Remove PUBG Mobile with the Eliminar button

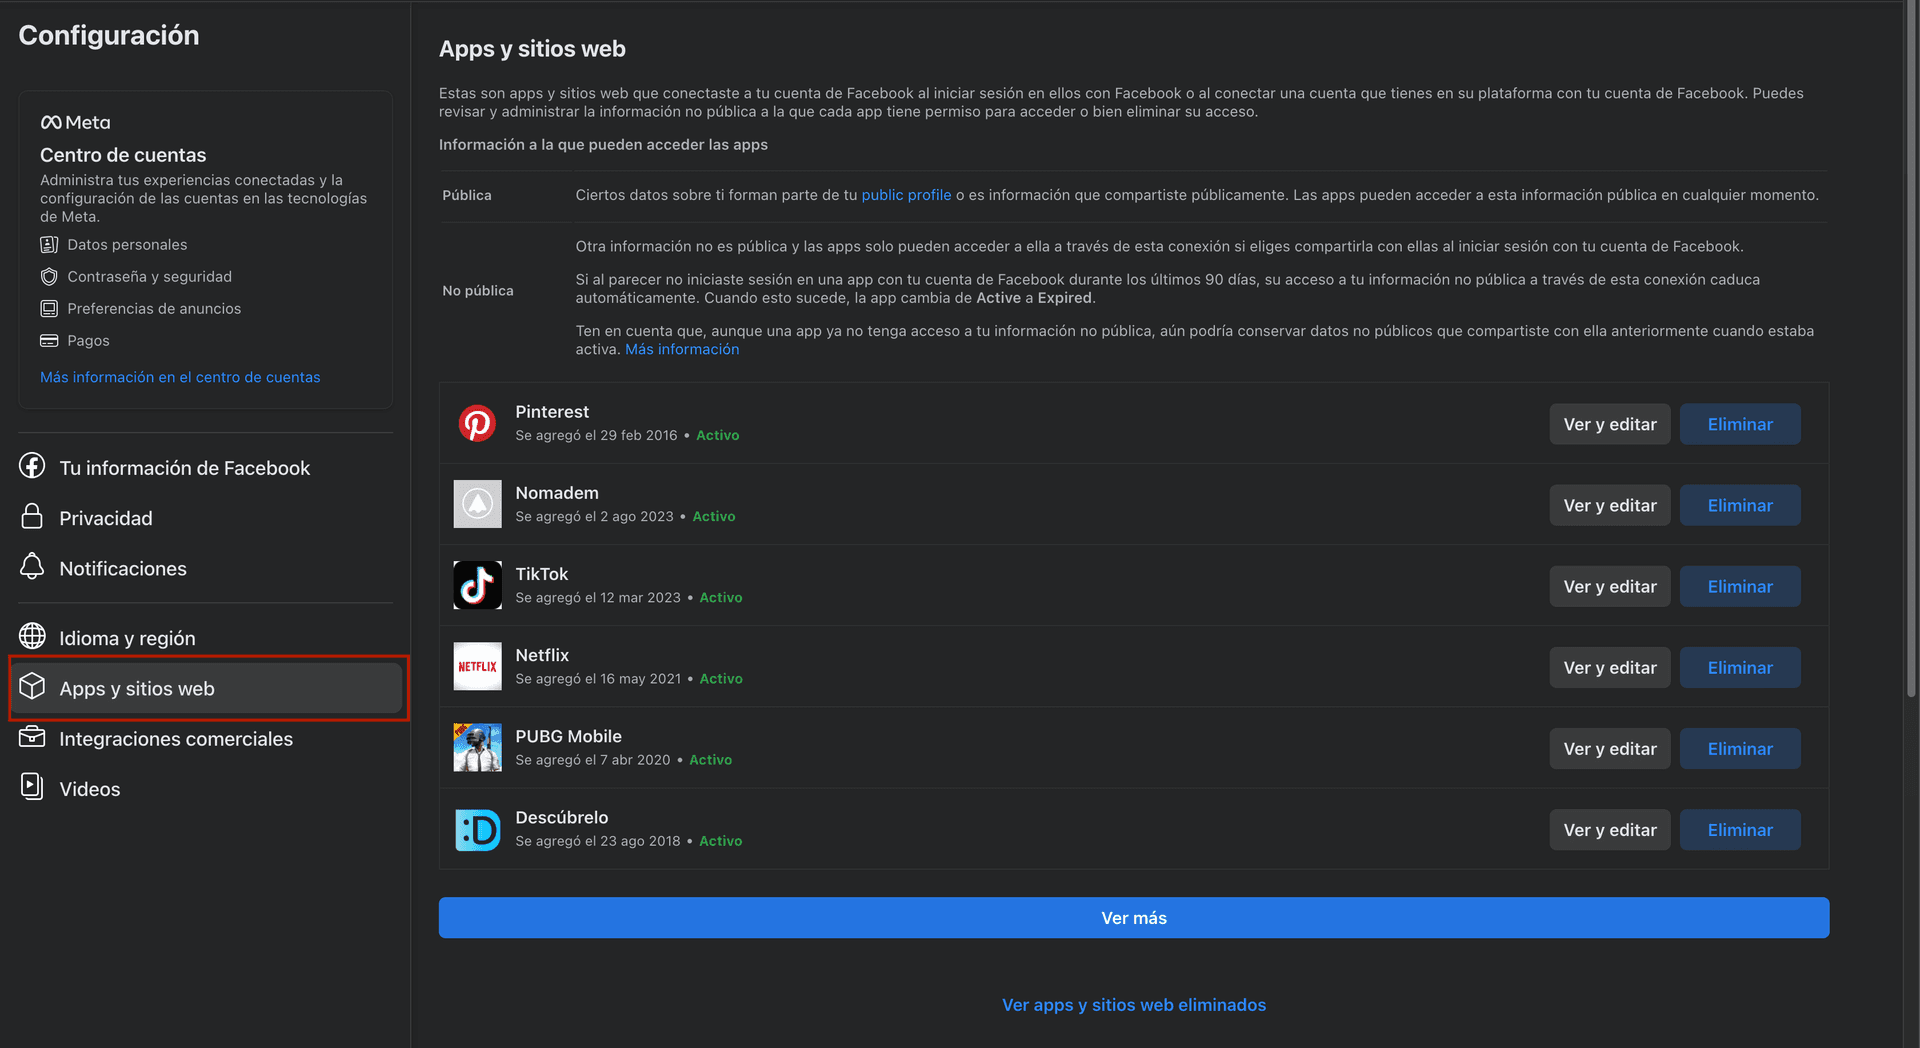tap(1740, 749)
